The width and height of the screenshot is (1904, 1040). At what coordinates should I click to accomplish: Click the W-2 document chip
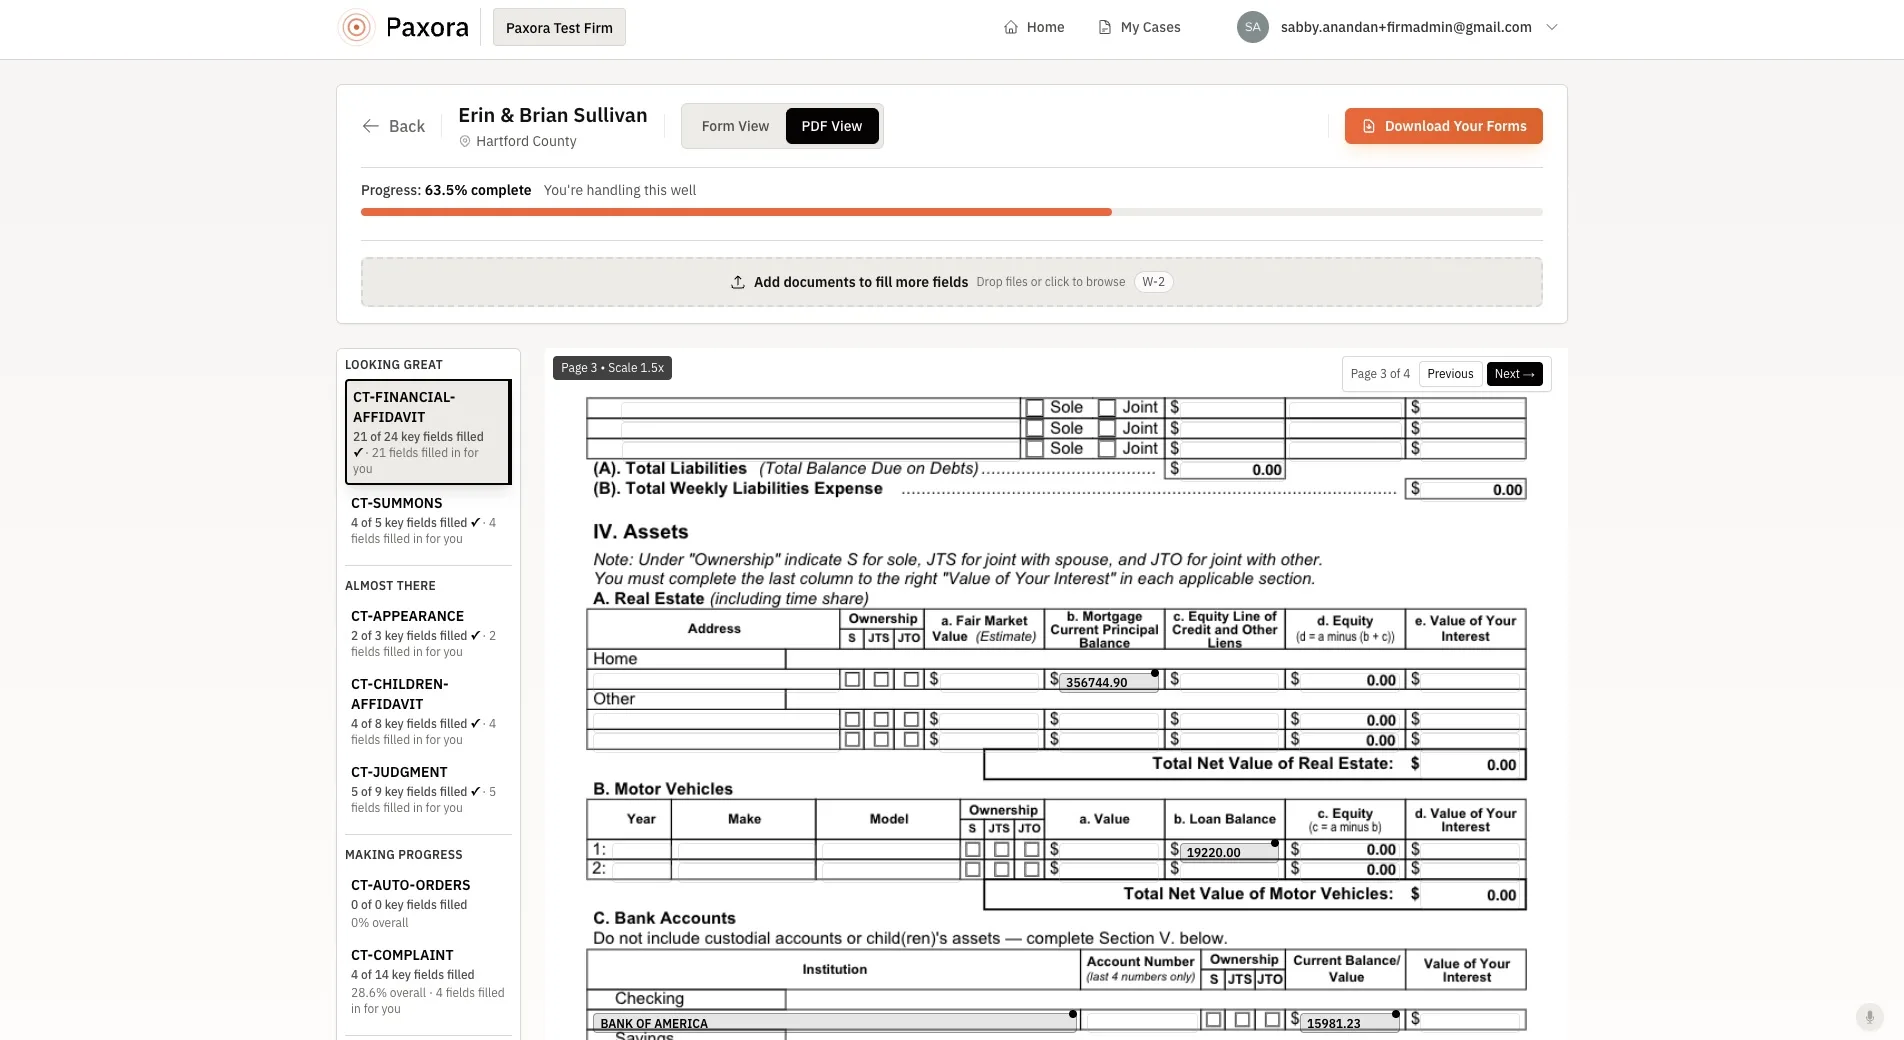1153,282
